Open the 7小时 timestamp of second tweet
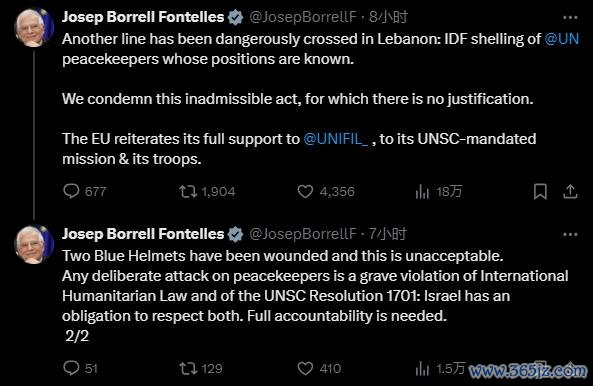 tap(388, 234)
